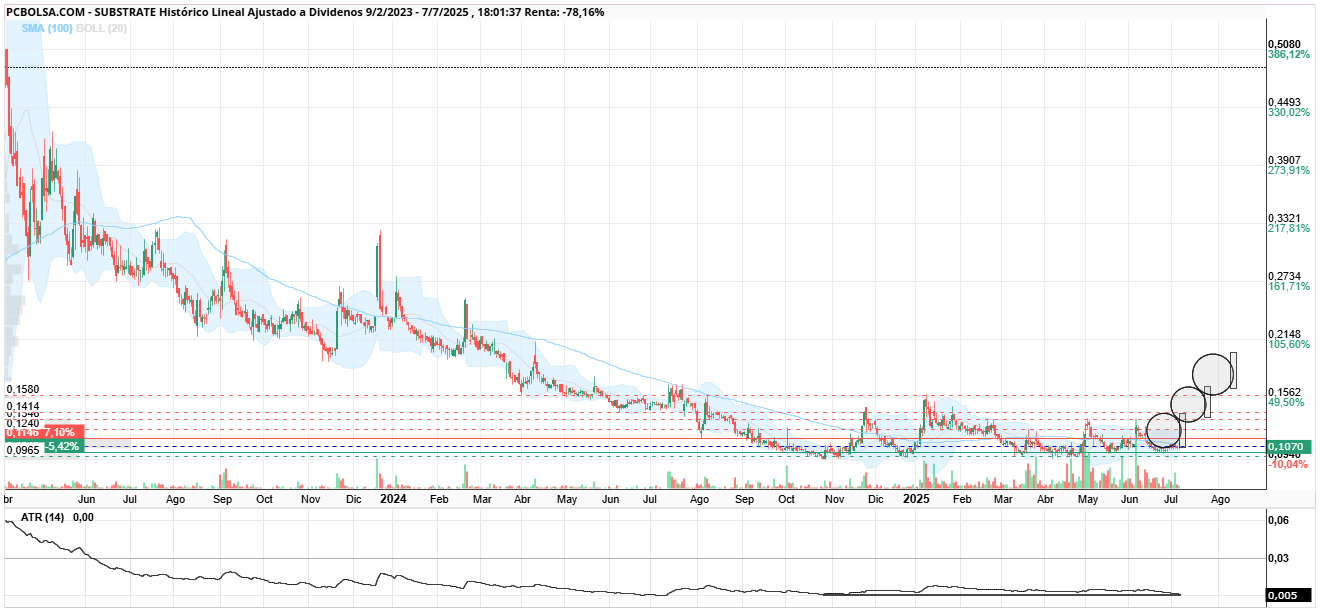This screenshot has width=1320, height=612.
Task: Click the 105,60% percentage axis label
Action: pyautogui.click(x=1289, y=344)
